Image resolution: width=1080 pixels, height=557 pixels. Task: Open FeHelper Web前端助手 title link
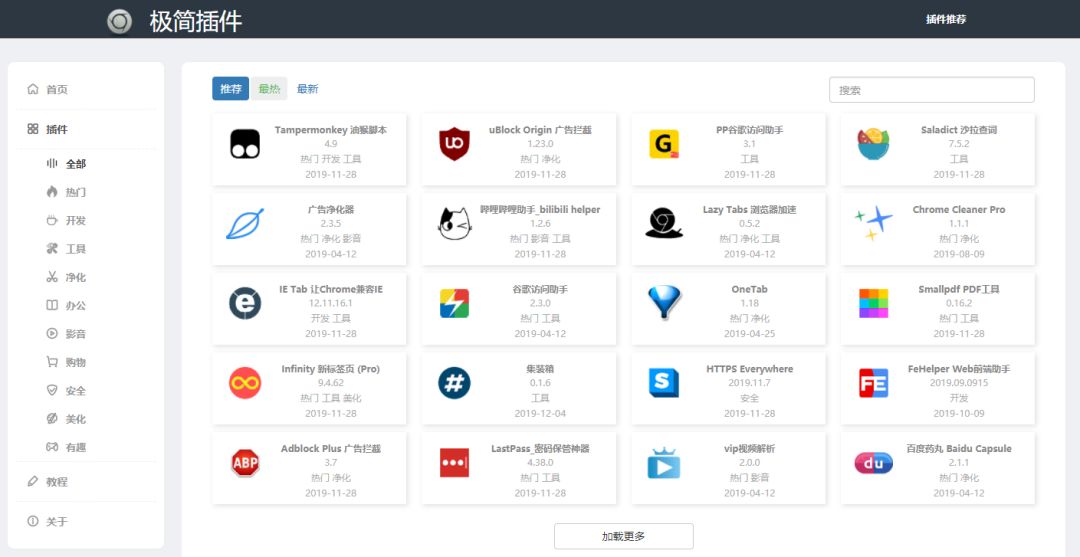[x=959, y=369]
